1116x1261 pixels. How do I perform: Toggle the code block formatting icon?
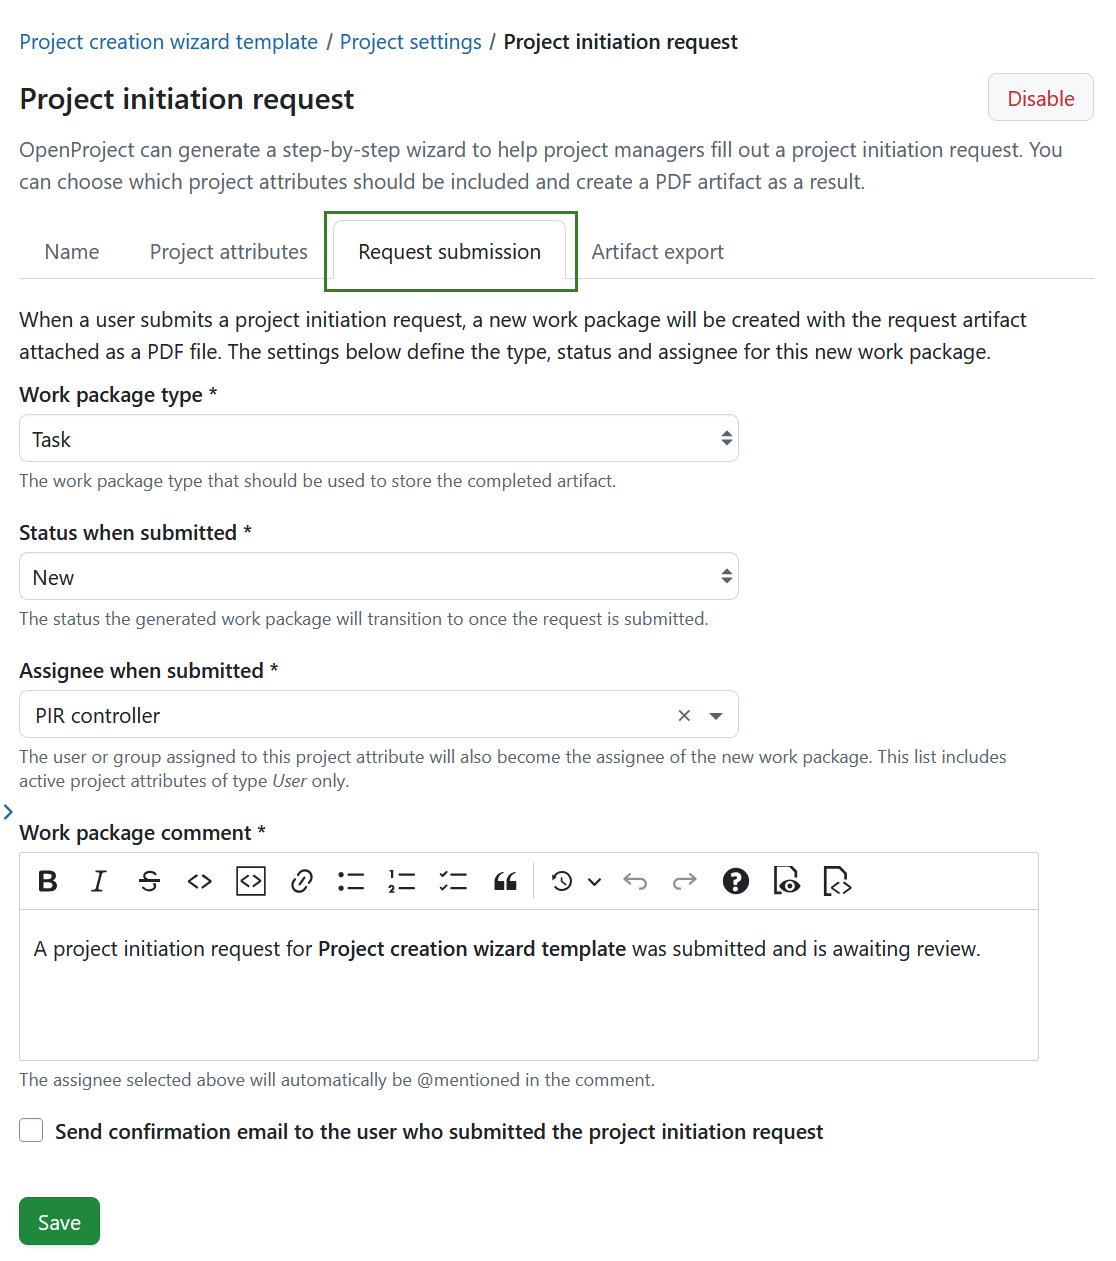point(251,881)
